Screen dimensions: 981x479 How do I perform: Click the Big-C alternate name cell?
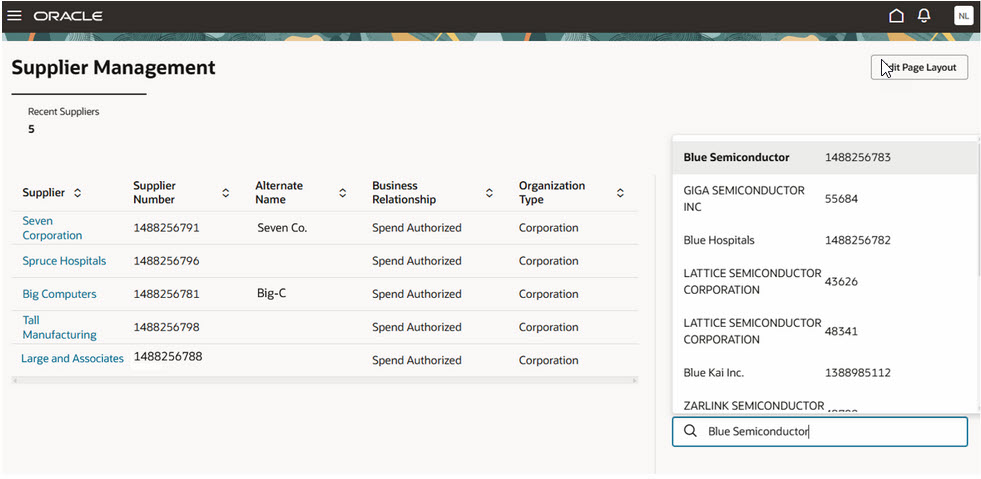272,293
